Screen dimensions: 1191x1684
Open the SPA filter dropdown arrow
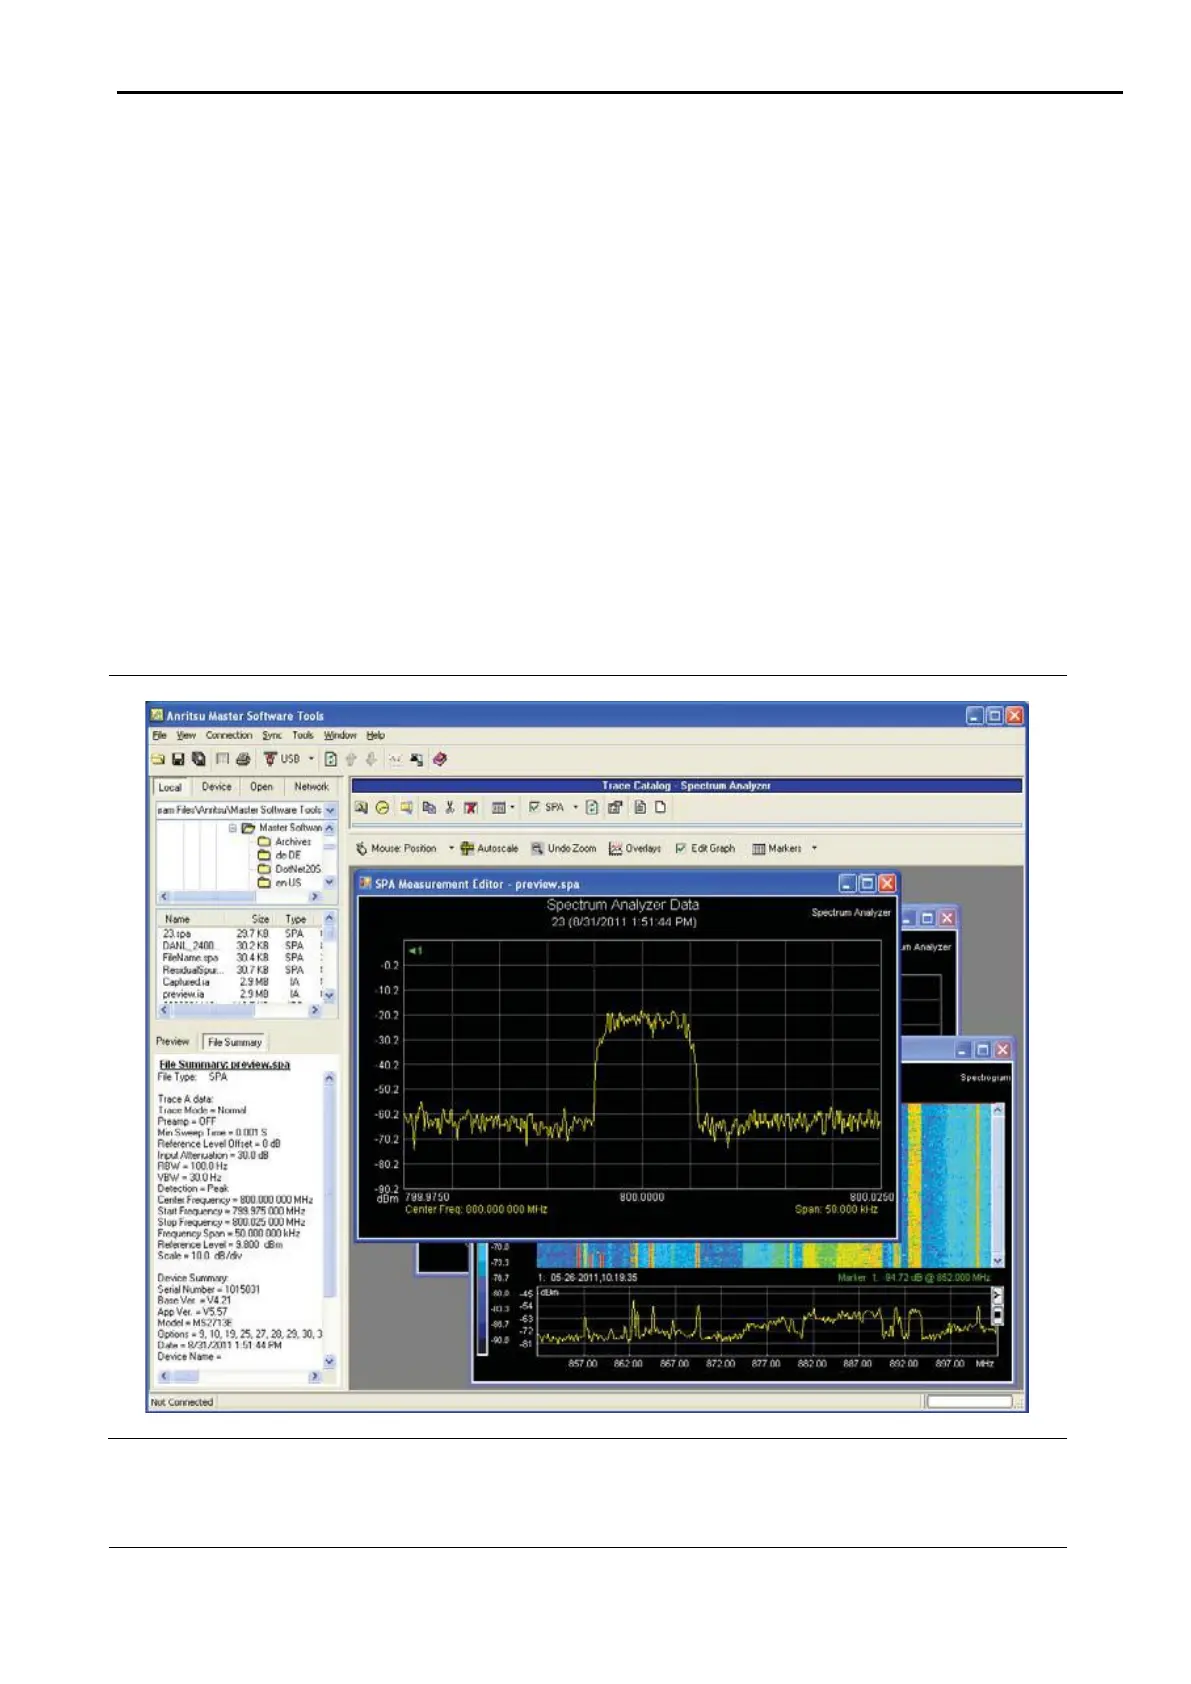point(575,807)
